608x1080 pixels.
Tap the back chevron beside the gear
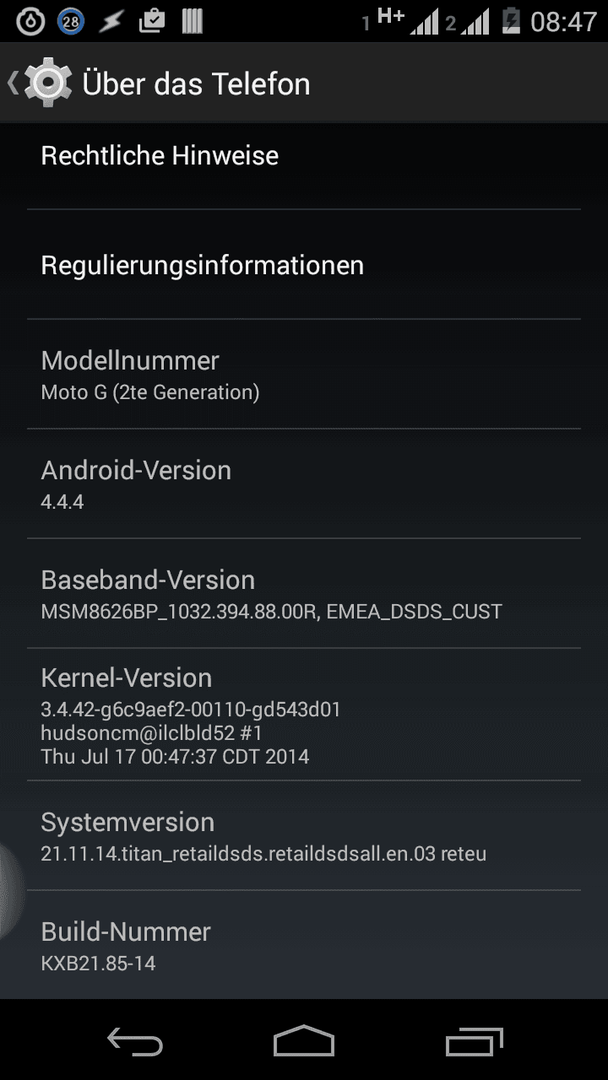12,83
